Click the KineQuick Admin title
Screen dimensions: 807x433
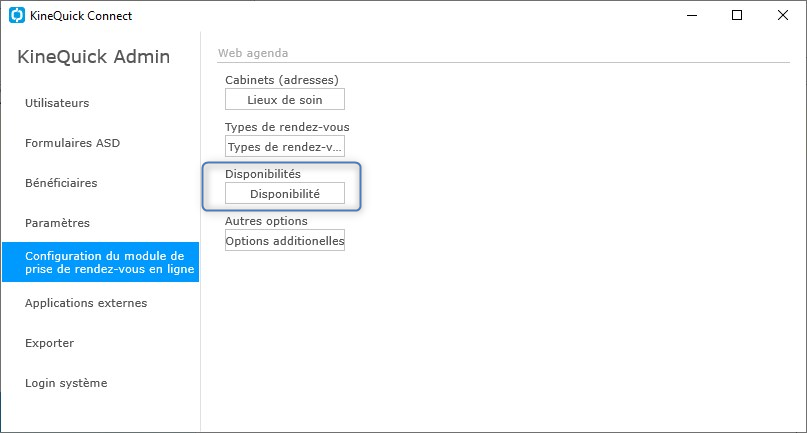coord(94,56)
